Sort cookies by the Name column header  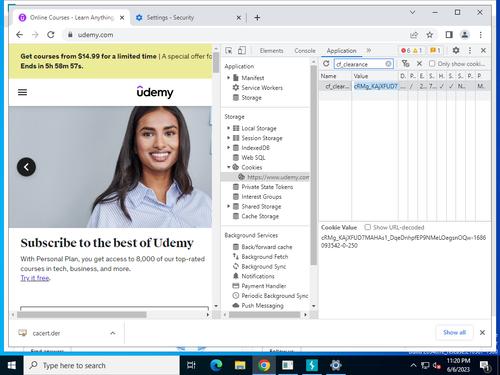(336, 76)
